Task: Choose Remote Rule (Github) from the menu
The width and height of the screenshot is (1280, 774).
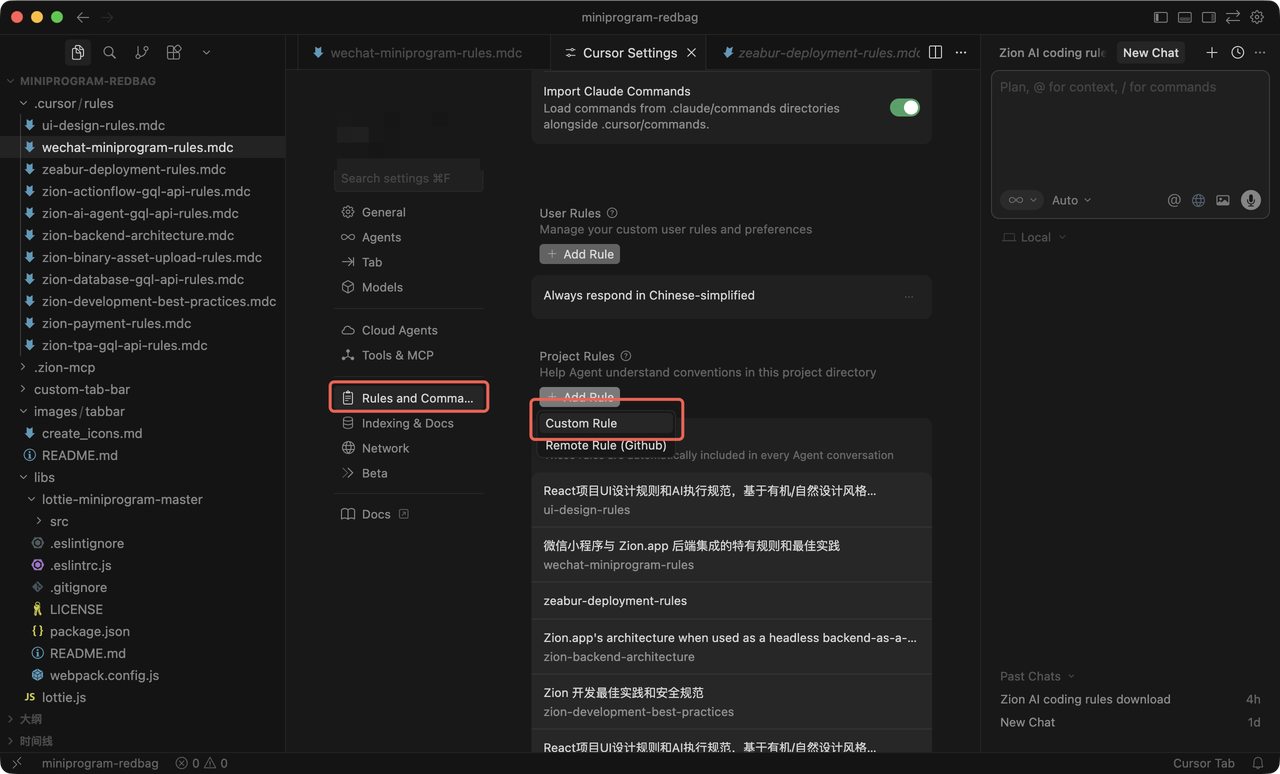Action: pos(606,445)
